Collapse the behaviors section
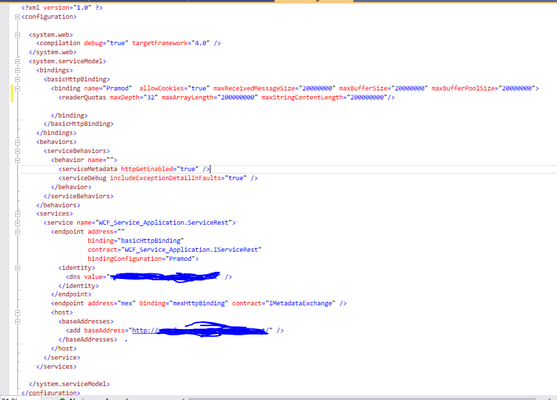 pos(17,142)
